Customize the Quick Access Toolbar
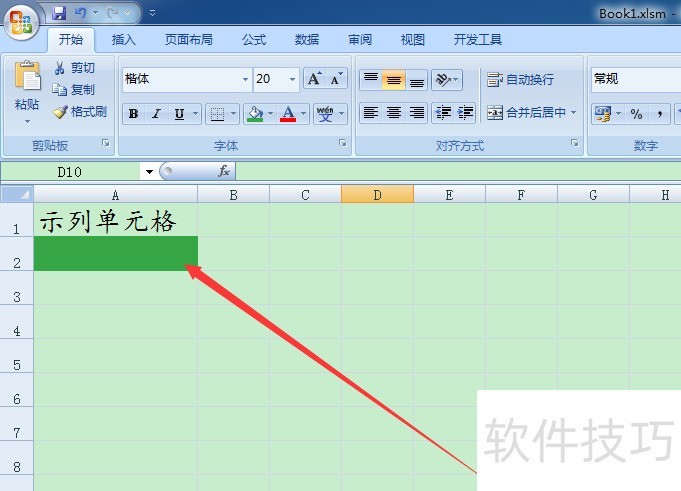The width and height of the screenshot is (681, 491). (x=152, y=13)
